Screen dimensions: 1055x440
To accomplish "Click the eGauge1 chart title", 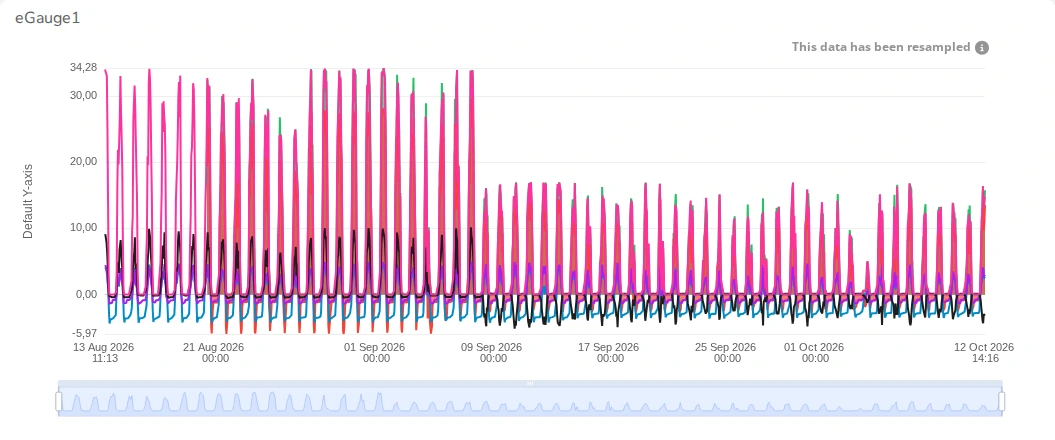I will 48,18.
